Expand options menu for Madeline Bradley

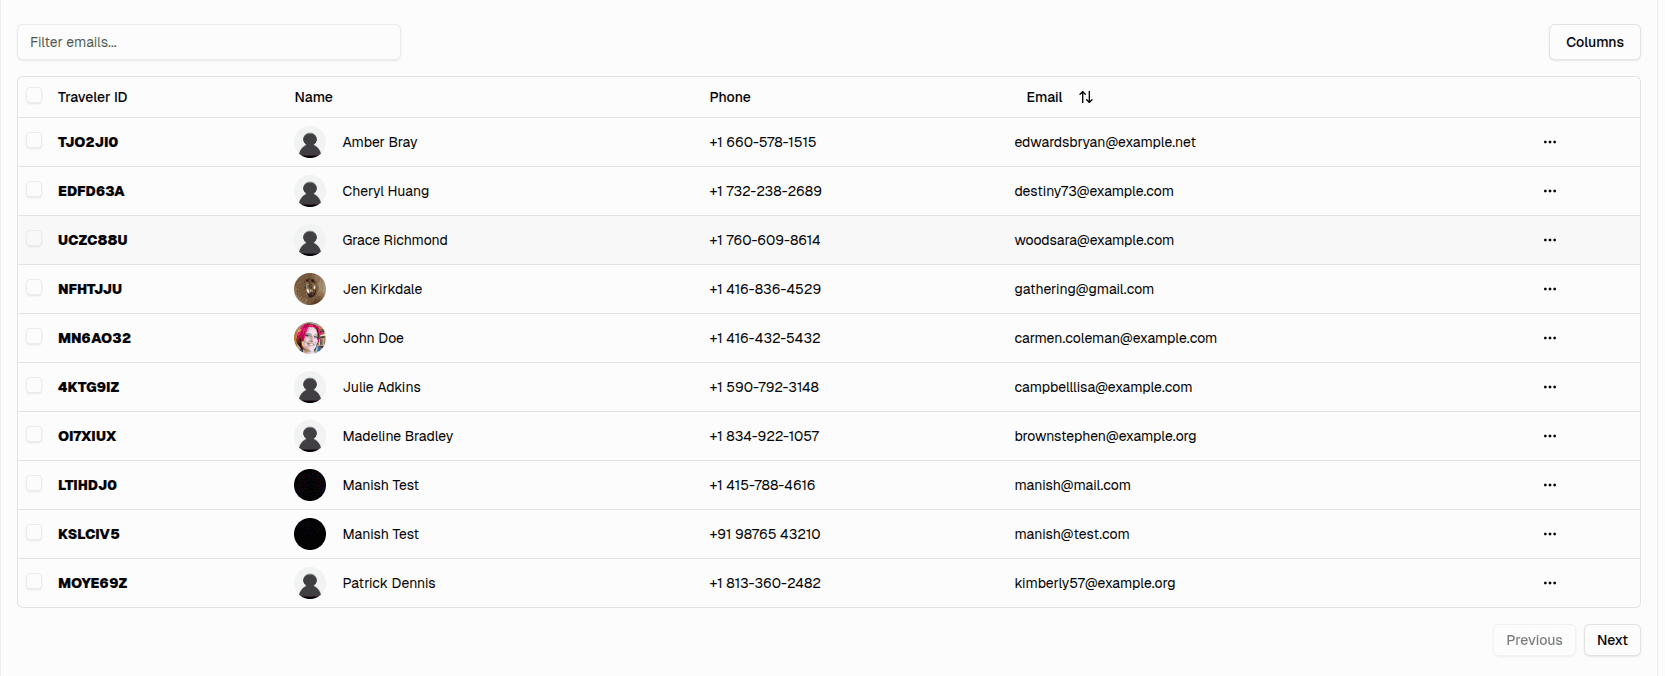(x=1549, y=436)
